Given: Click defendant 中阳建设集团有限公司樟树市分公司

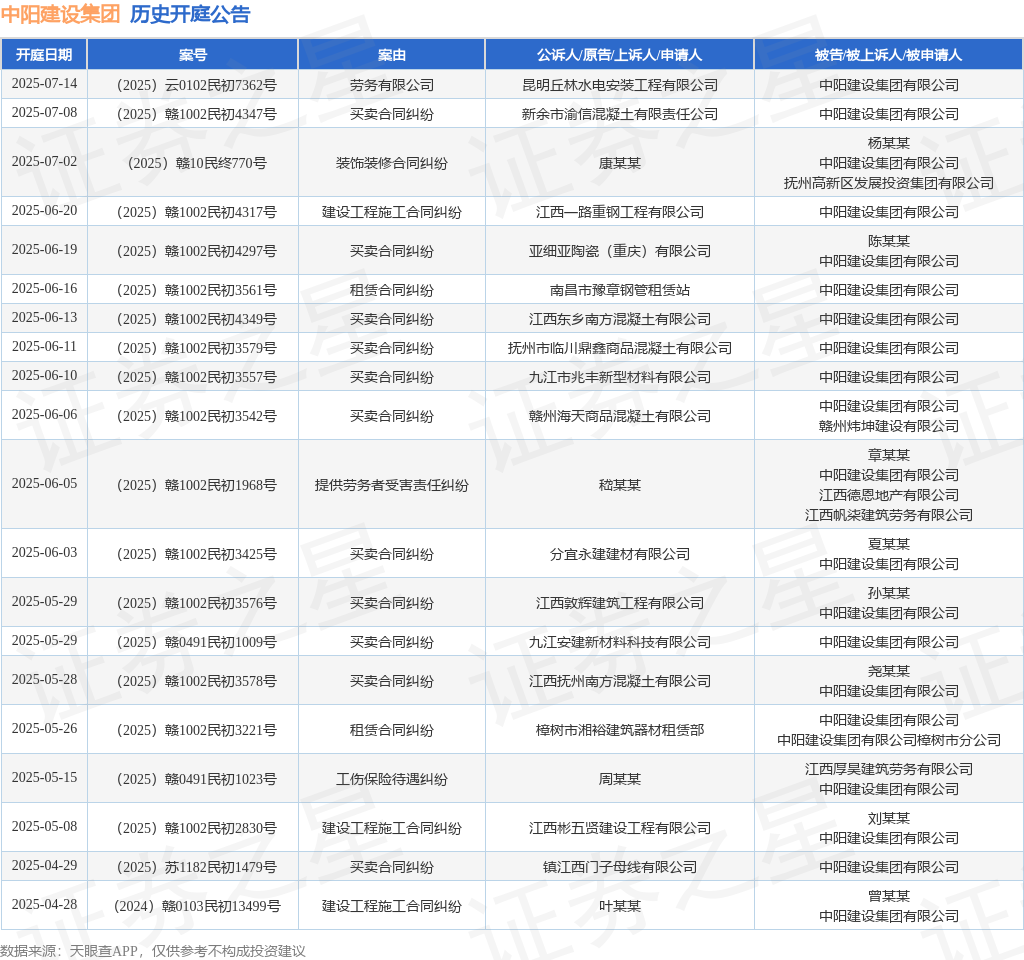Looking at the screenshot, I should [x=889, y=741].
